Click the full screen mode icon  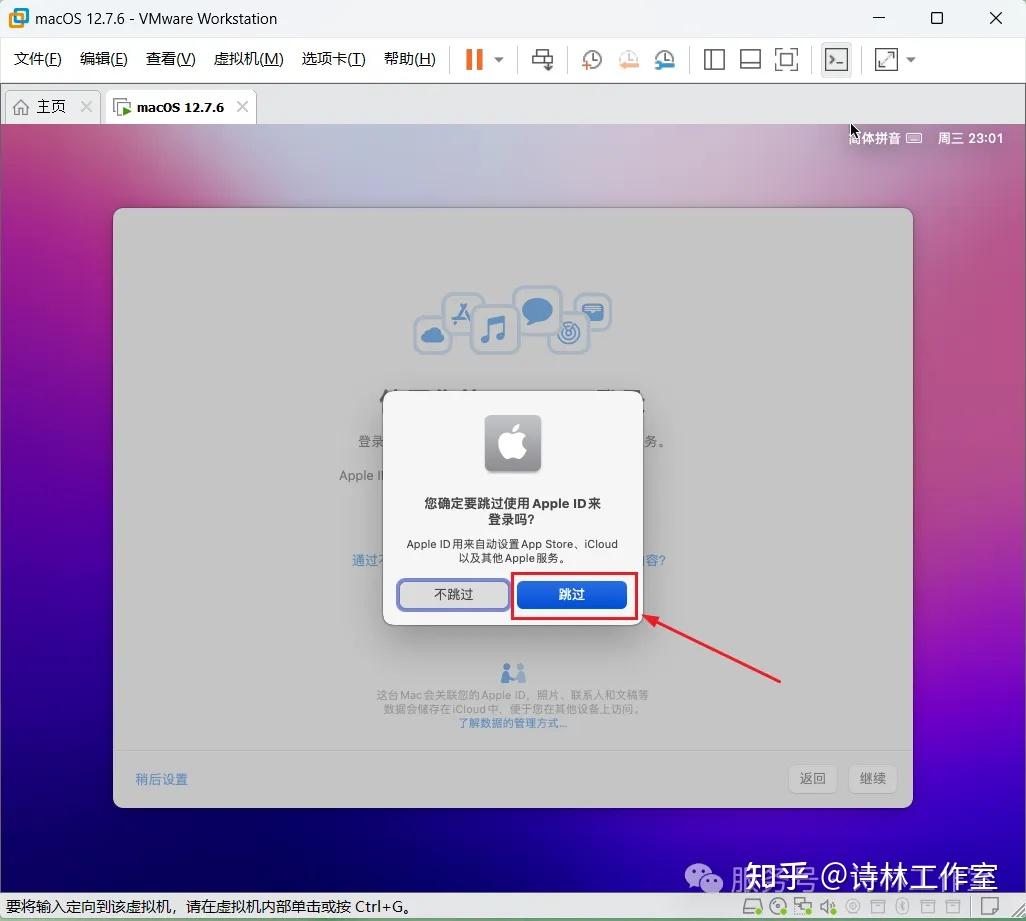coord(786,60)
